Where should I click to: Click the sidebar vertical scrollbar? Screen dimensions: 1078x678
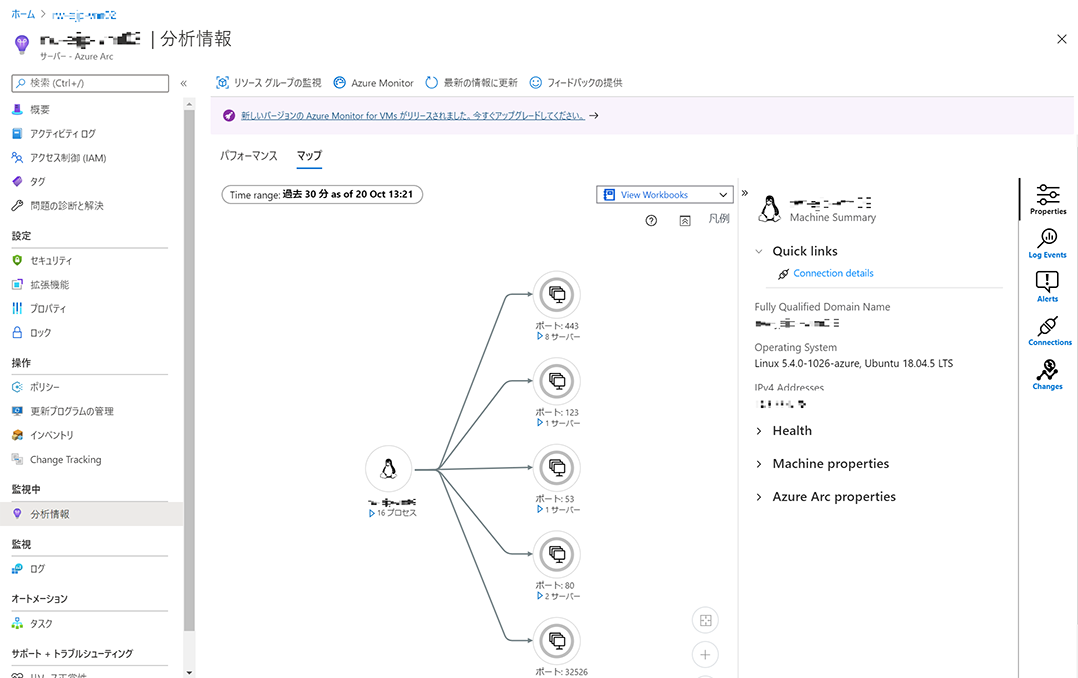pyautogui.click(x=189, y=371)
